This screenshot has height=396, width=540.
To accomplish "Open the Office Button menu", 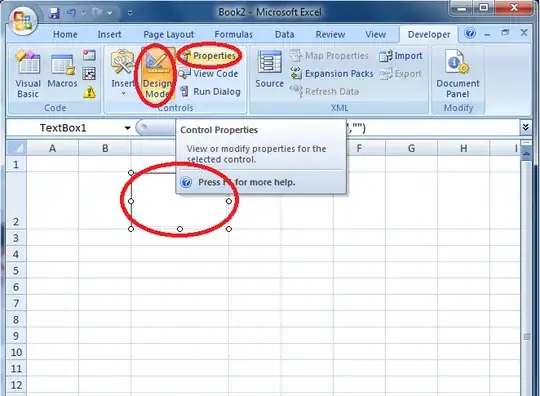I will pyautogui.click(x=23, y=20).
